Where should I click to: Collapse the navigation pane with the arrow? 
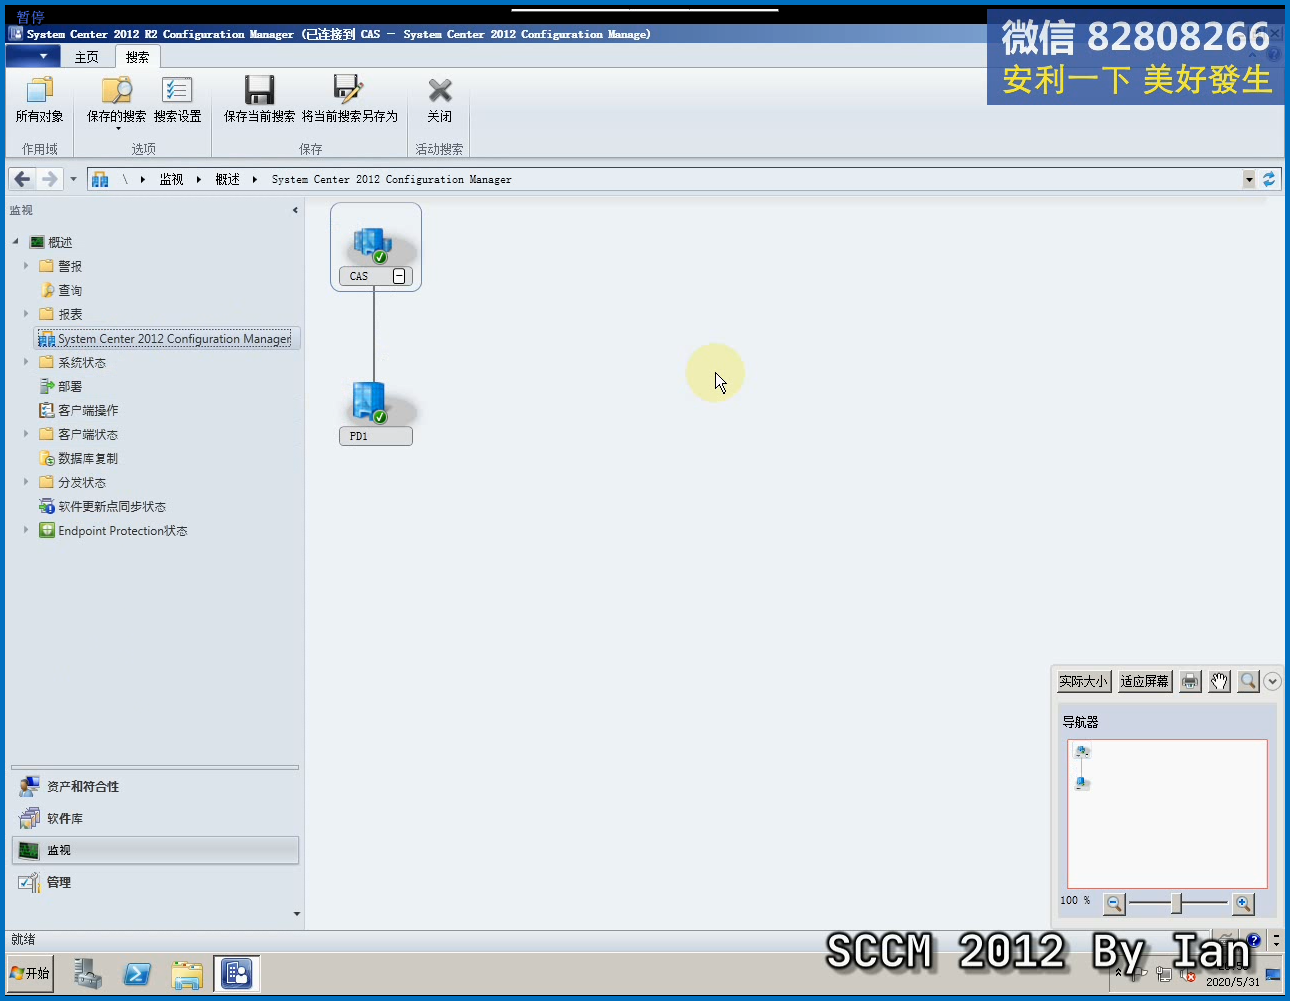[x=295, y=210]
